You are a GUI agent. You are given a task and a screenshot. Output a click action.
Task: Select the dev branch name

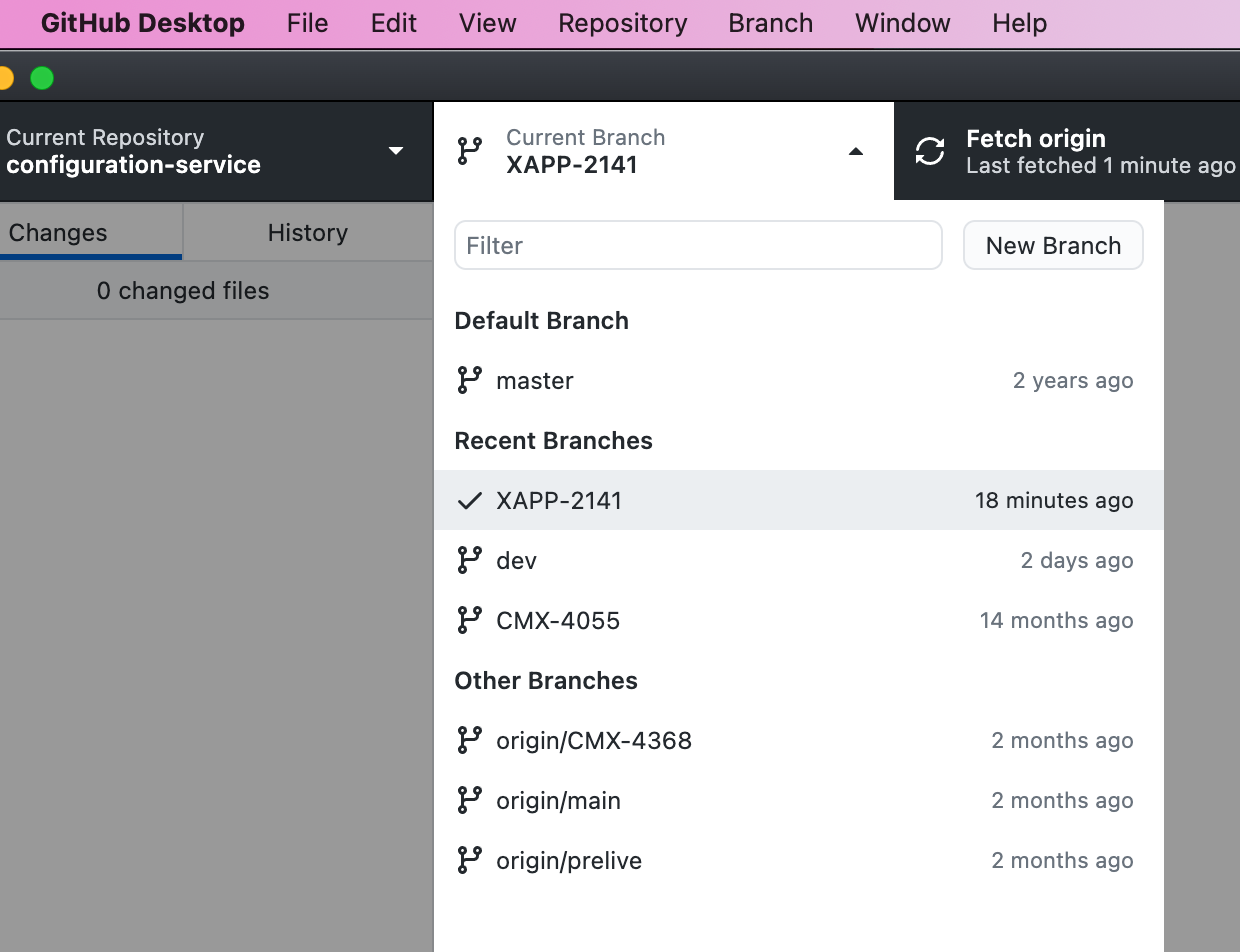517,560
